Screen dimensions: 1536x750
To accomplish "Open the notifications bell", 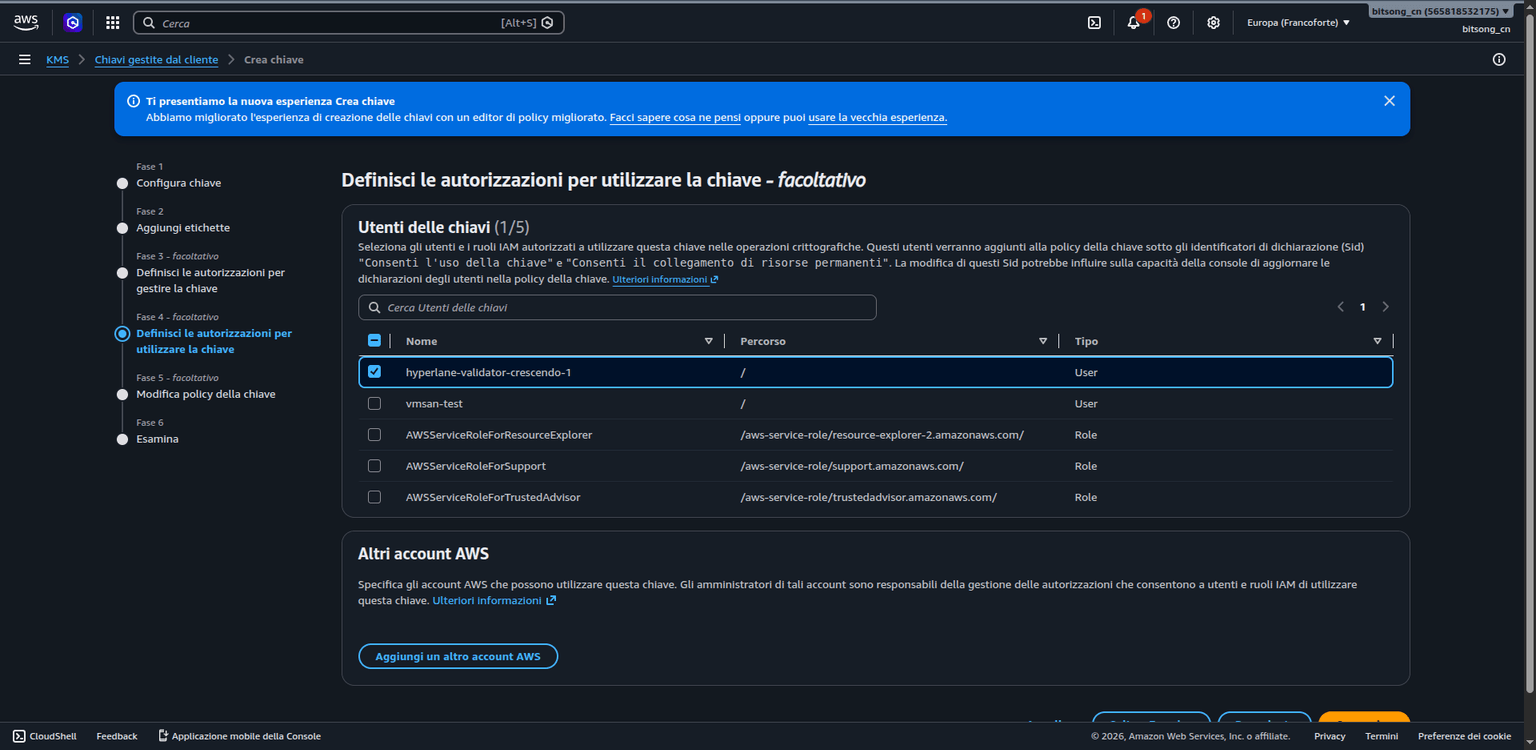I will 1133,22.
